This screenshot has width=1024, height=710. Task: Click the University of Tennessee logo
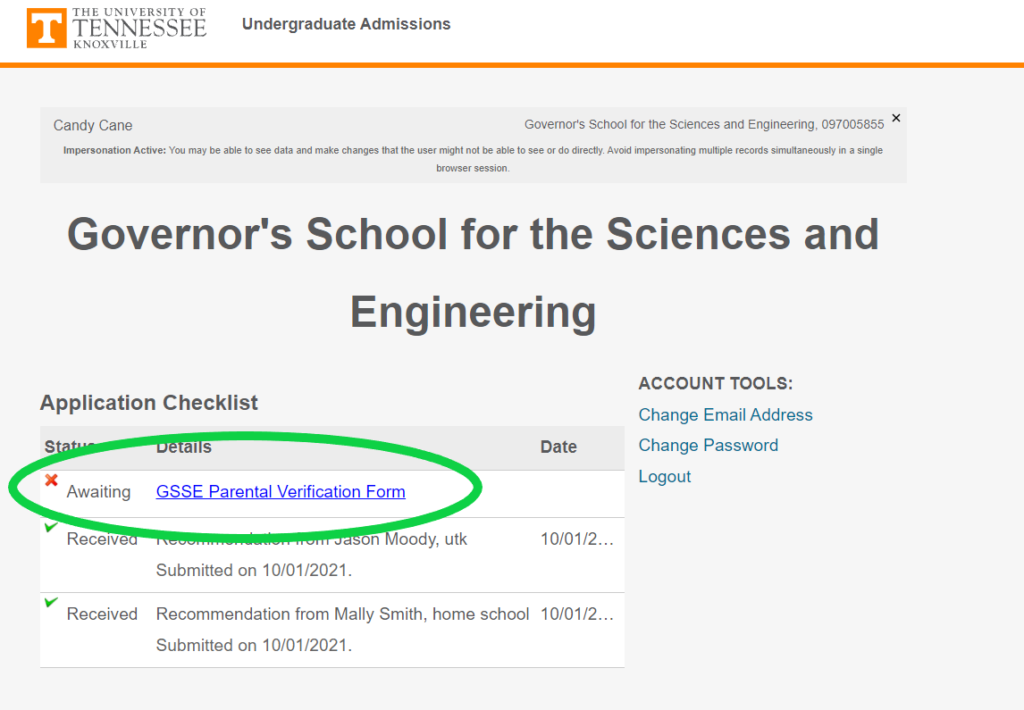pyautogui.click(x=115, y=27)
